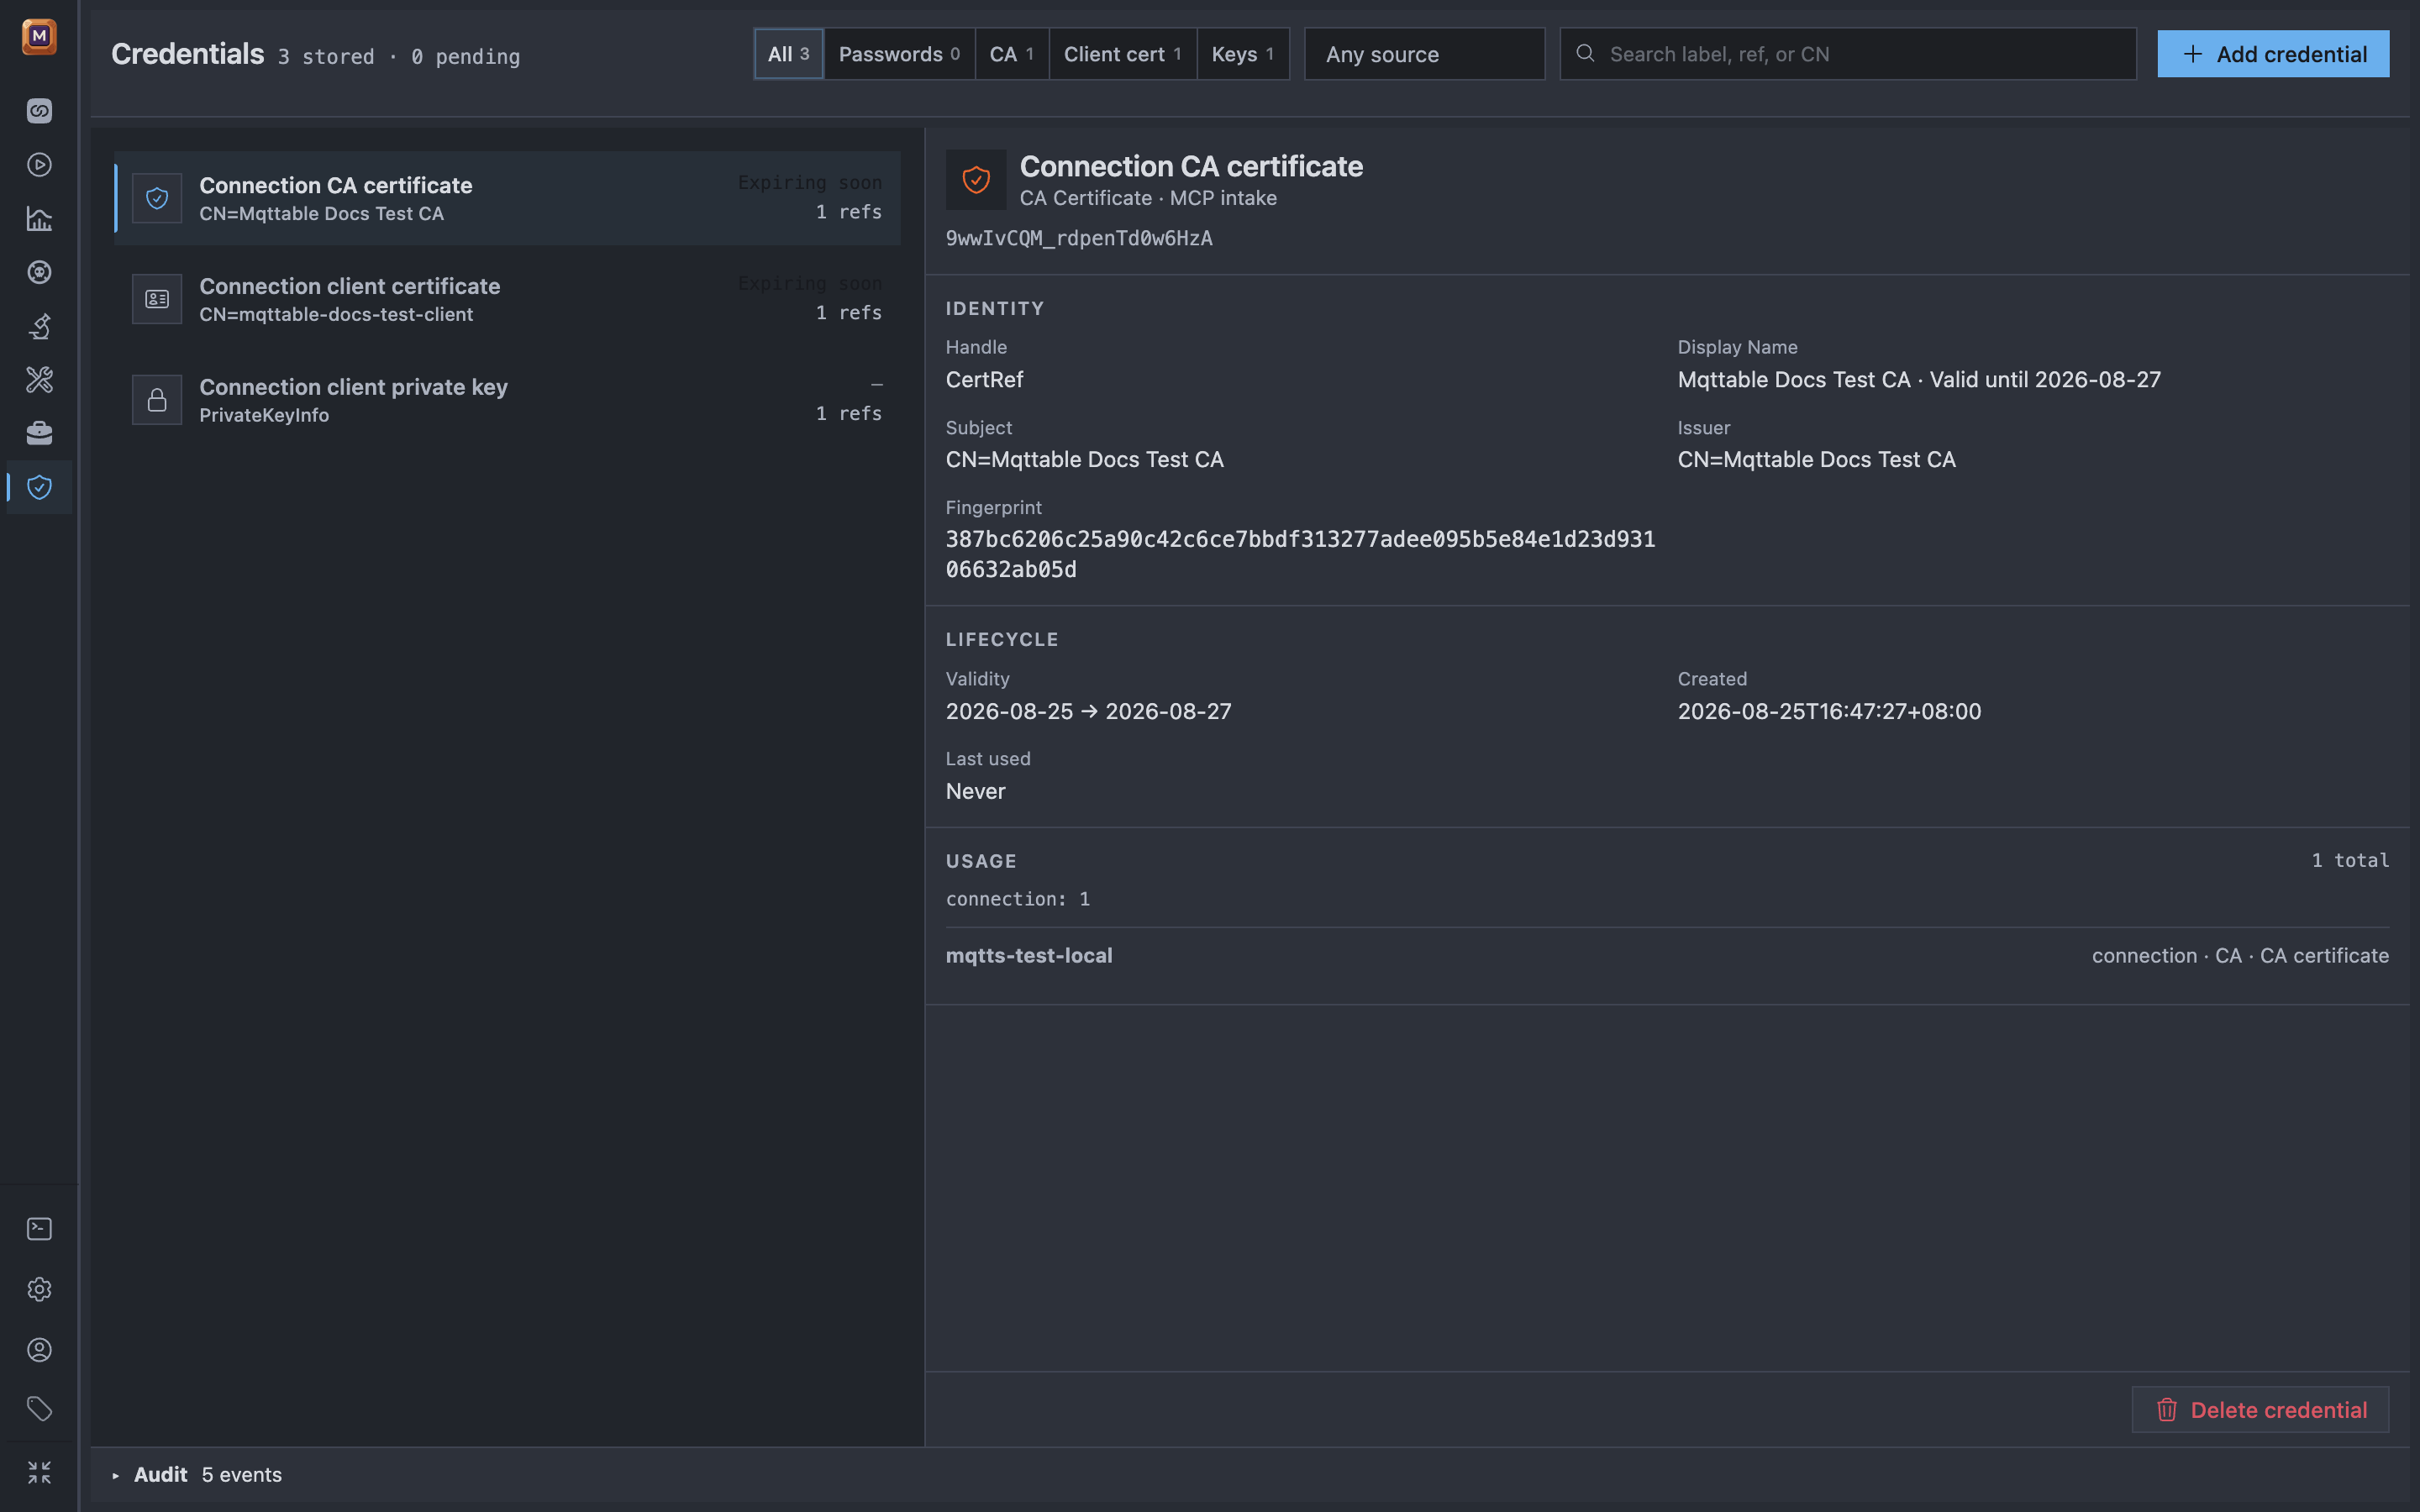This screenshot has width=2420, height=1512.
Task: Click the trash icon on Delete credential
Action: (x=2167, y=1410)
